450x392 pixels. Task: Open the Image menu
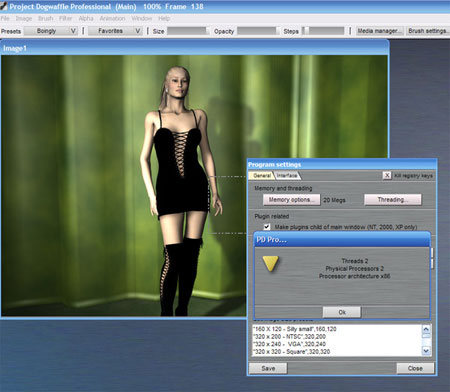(x=24, y=18)
